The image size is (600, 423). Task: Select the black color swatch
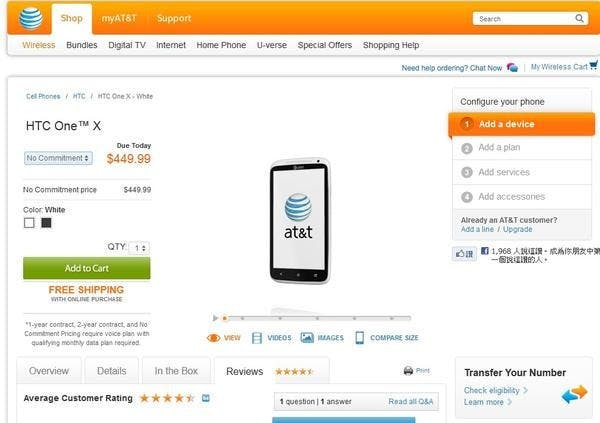coord(46,222)
